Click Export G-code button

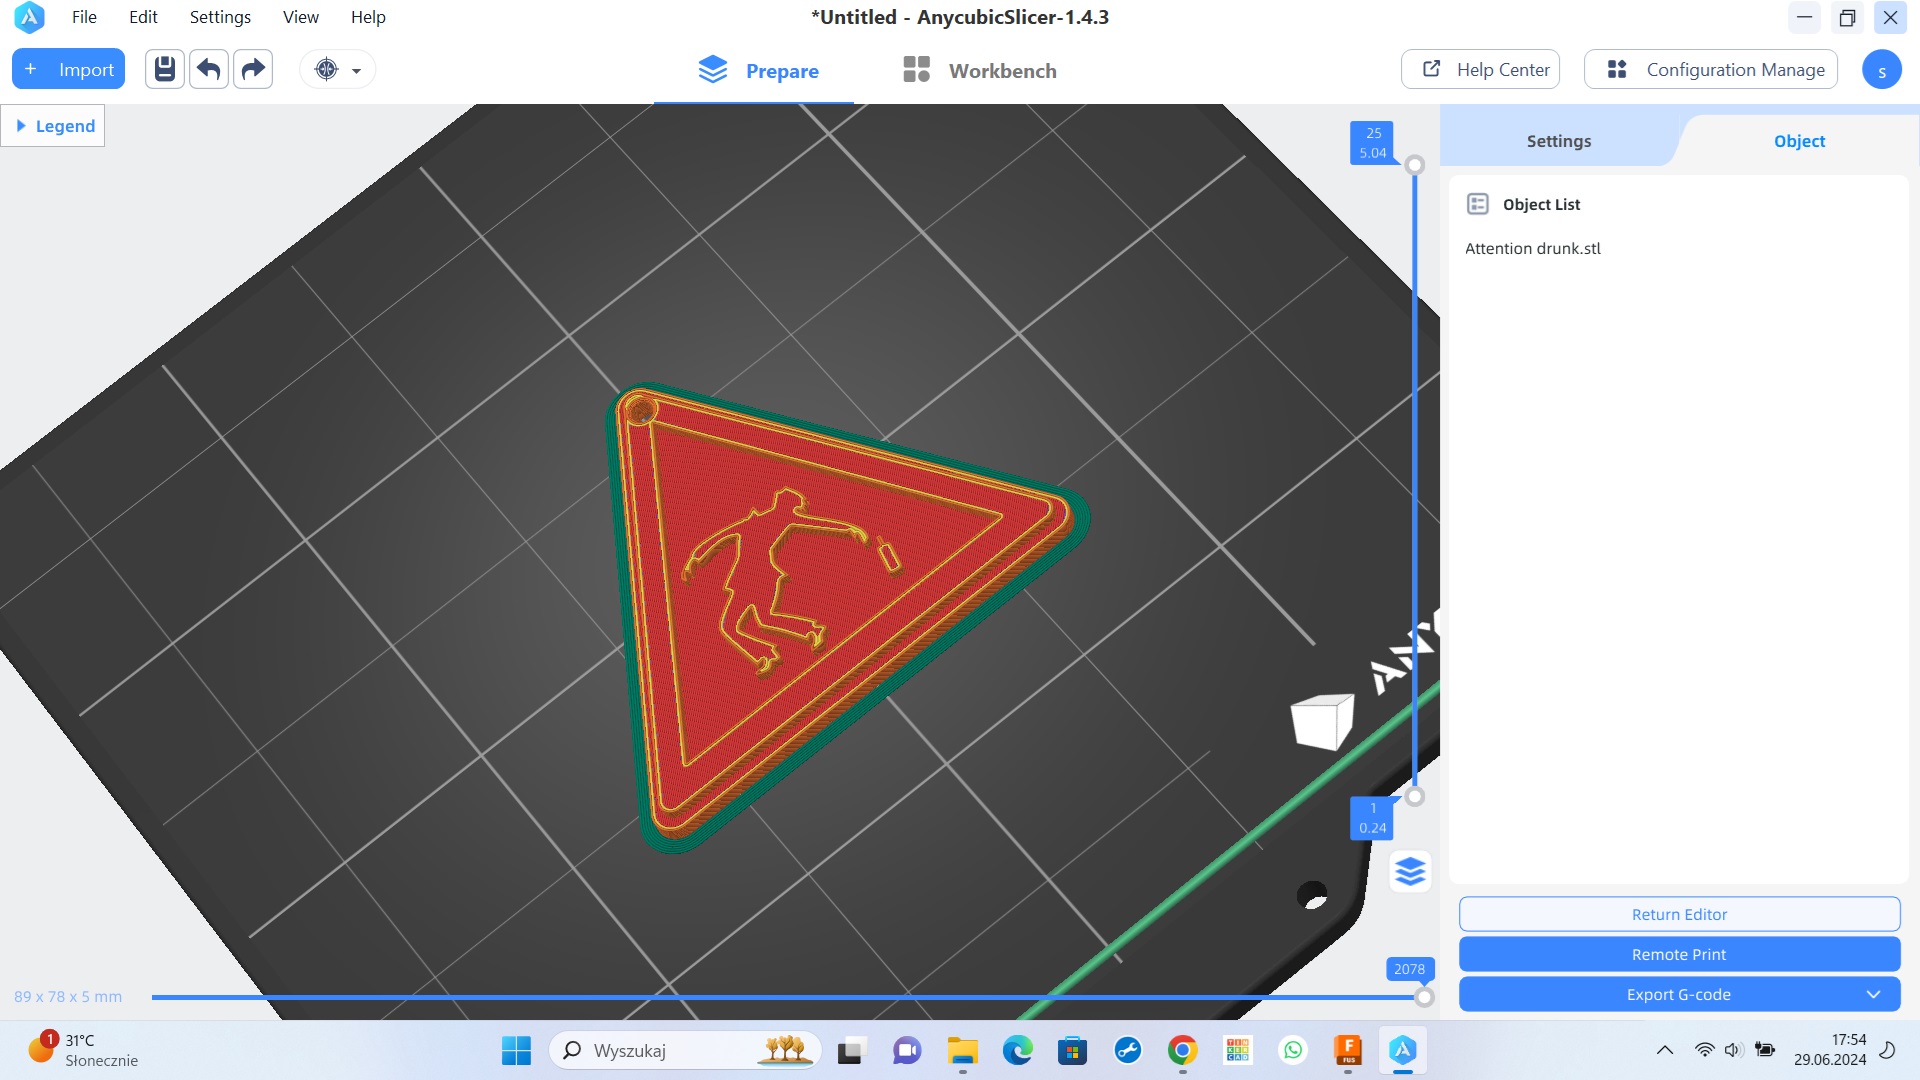click(1678, 994)
